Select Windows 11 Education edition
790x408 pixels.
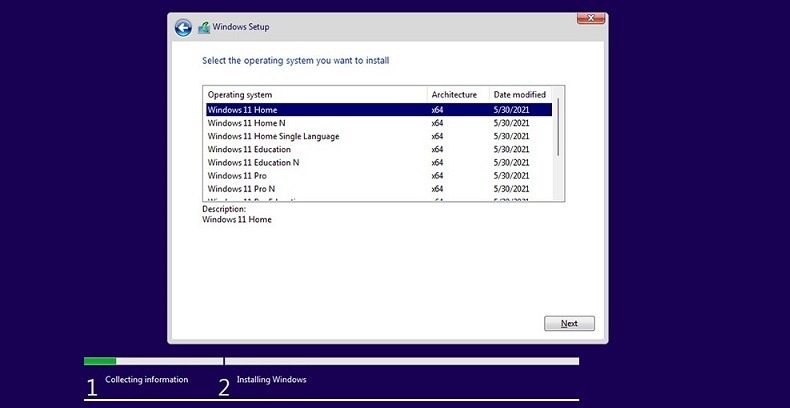[379, 149]
